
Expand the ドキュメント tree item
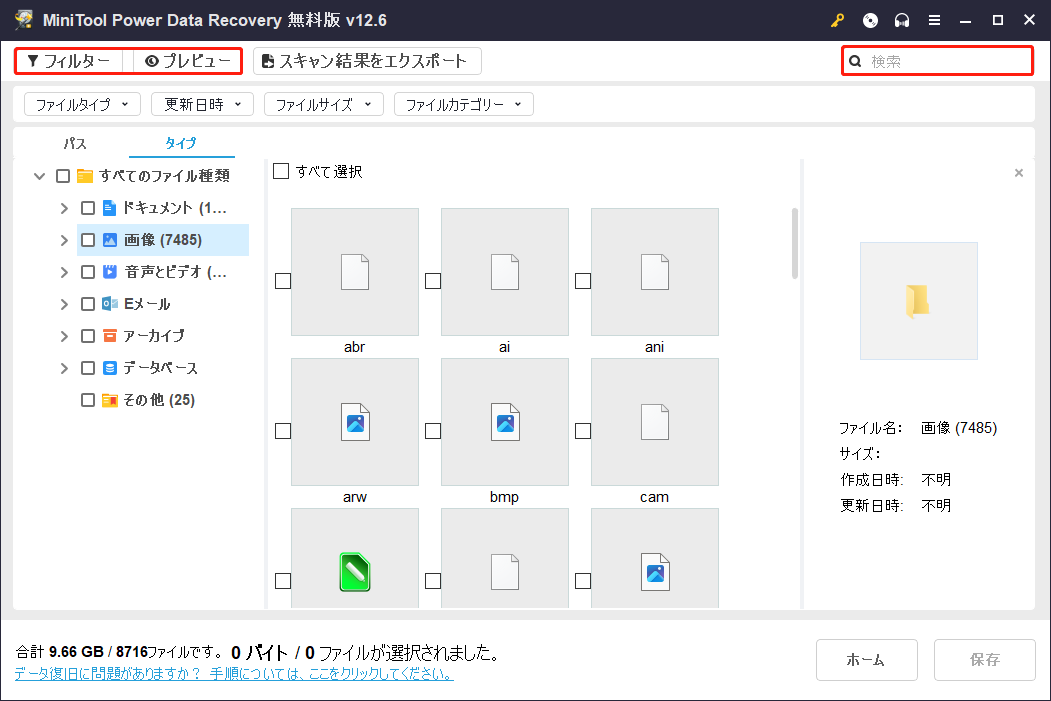(x=64, y=207)
